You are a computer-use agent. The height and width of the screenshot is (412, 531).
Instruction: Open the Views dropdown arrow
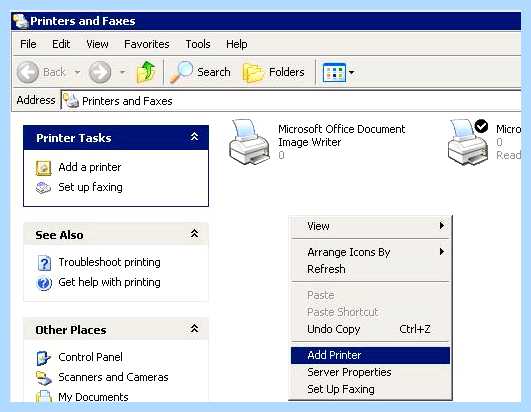point(352,72)
